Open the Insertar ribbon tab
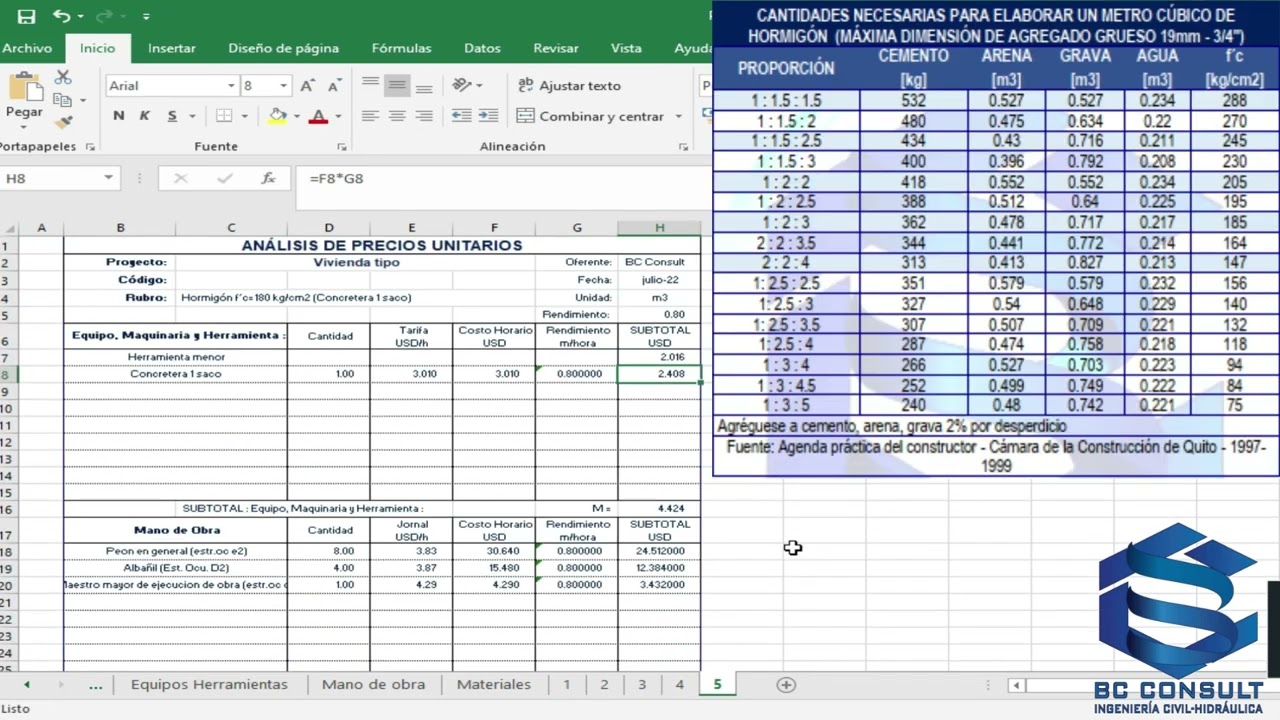1280x720 pixels. coord(172,48)
